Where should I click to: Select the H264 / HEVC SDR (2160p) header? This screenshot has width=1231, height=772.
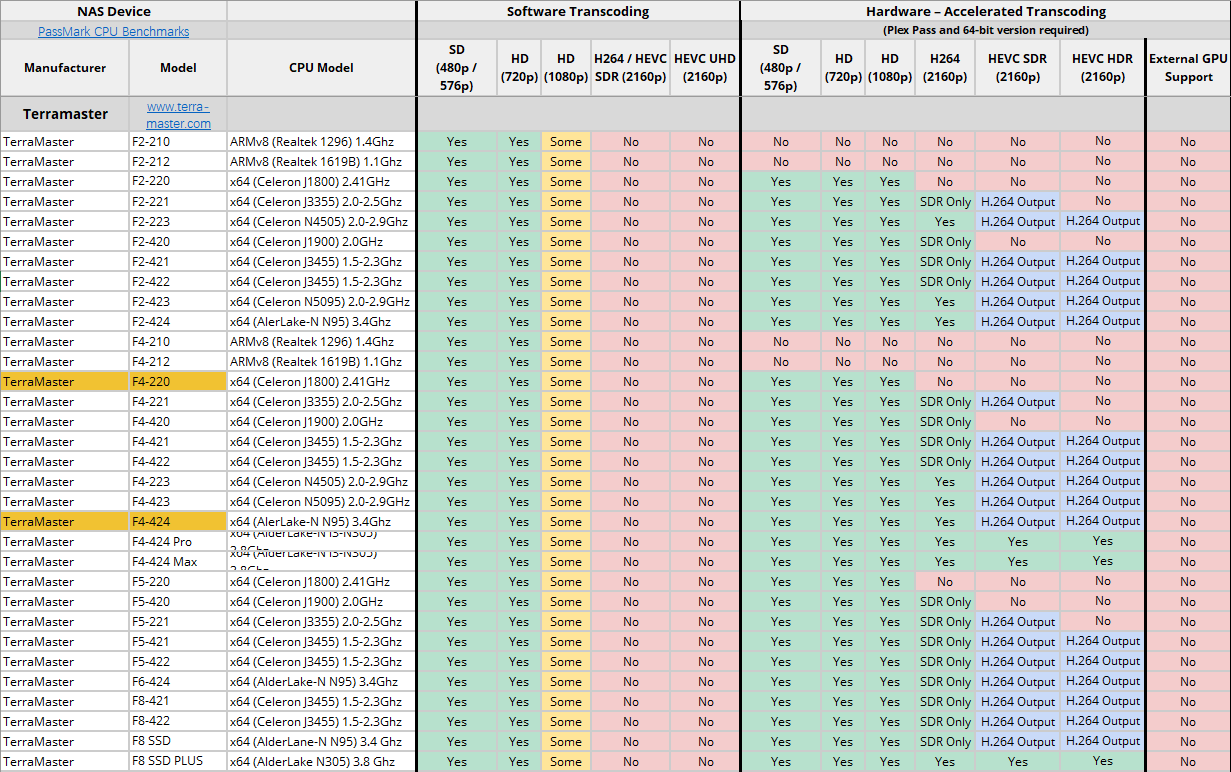630,68
